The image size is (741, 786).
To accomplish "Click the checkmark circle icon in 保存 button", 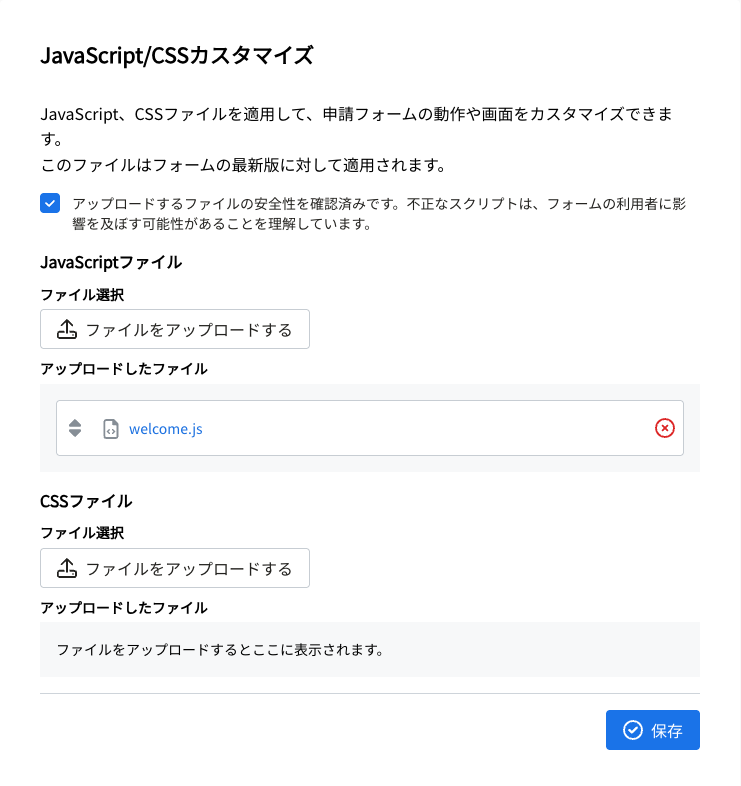I will click(x=633, y=730).
